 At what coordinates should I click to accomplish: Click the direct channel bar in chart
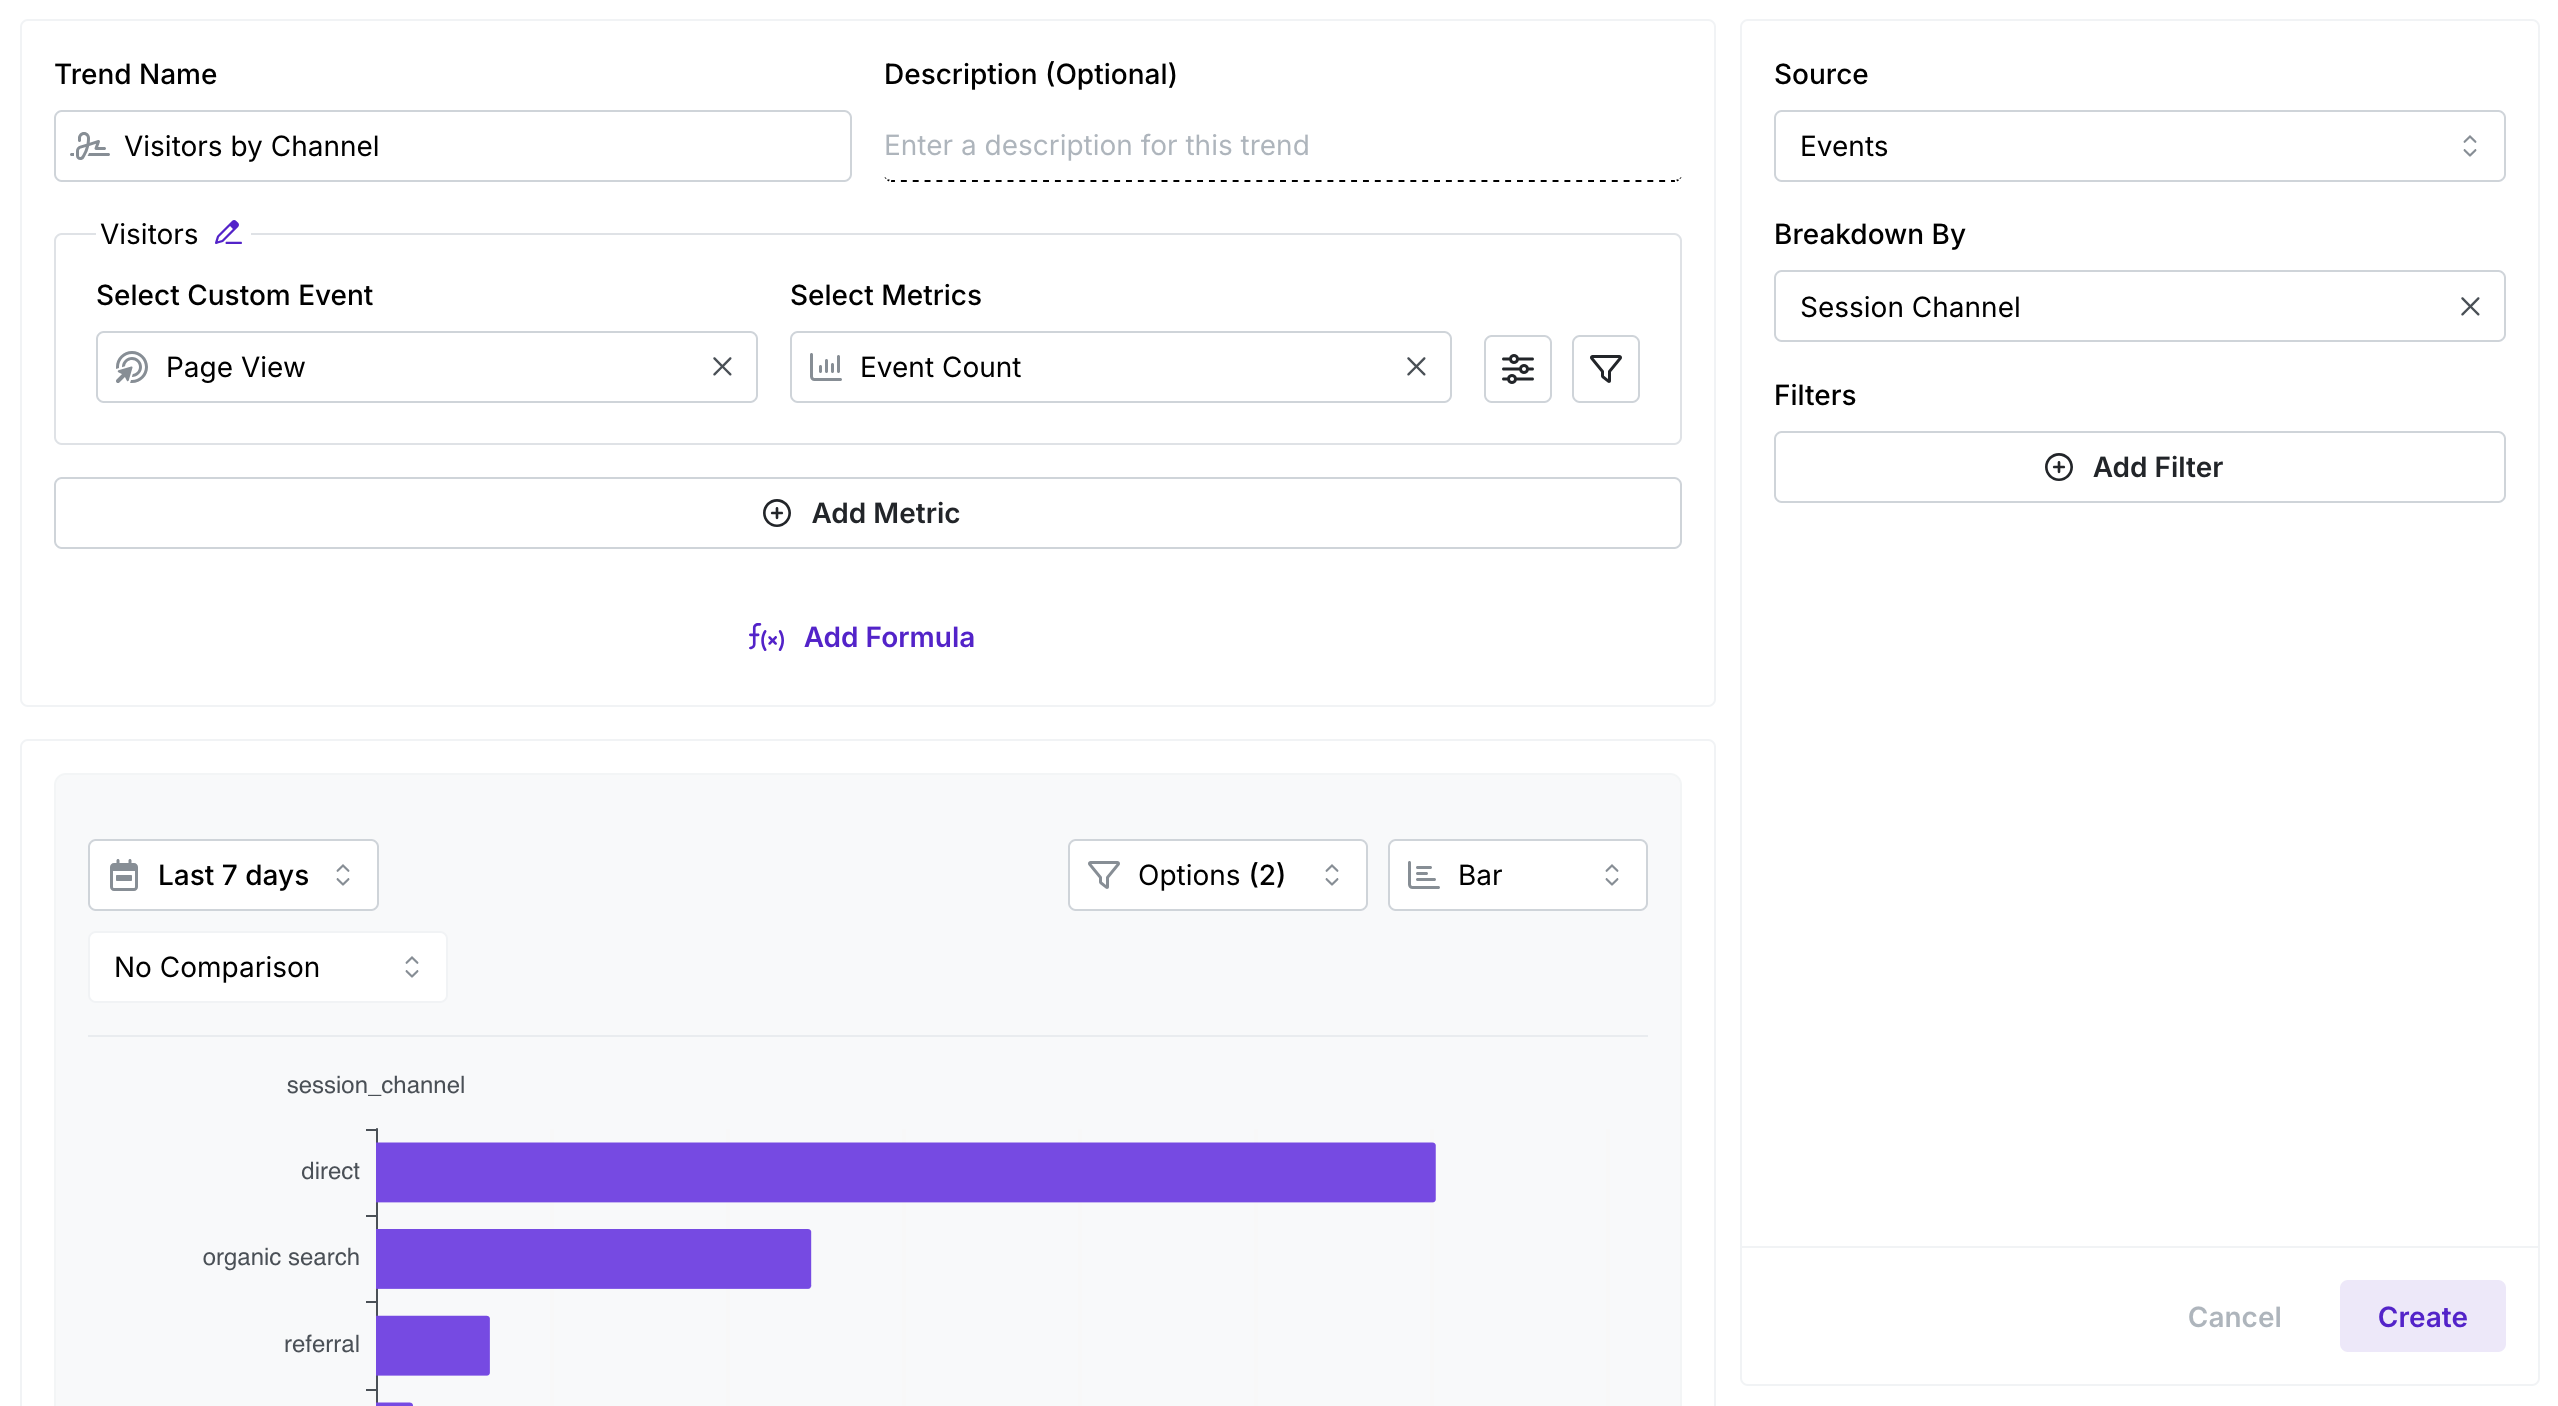(905, 1172)
